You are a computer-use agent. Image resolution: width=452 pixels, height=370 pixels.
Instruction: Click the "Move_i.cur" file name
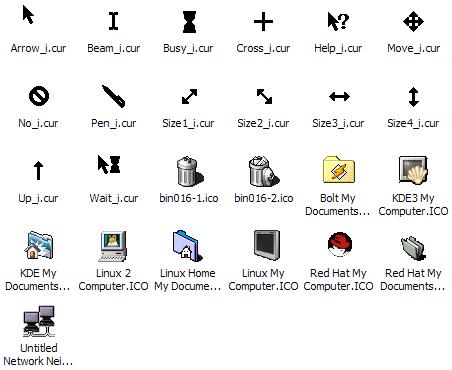[414, 48]
